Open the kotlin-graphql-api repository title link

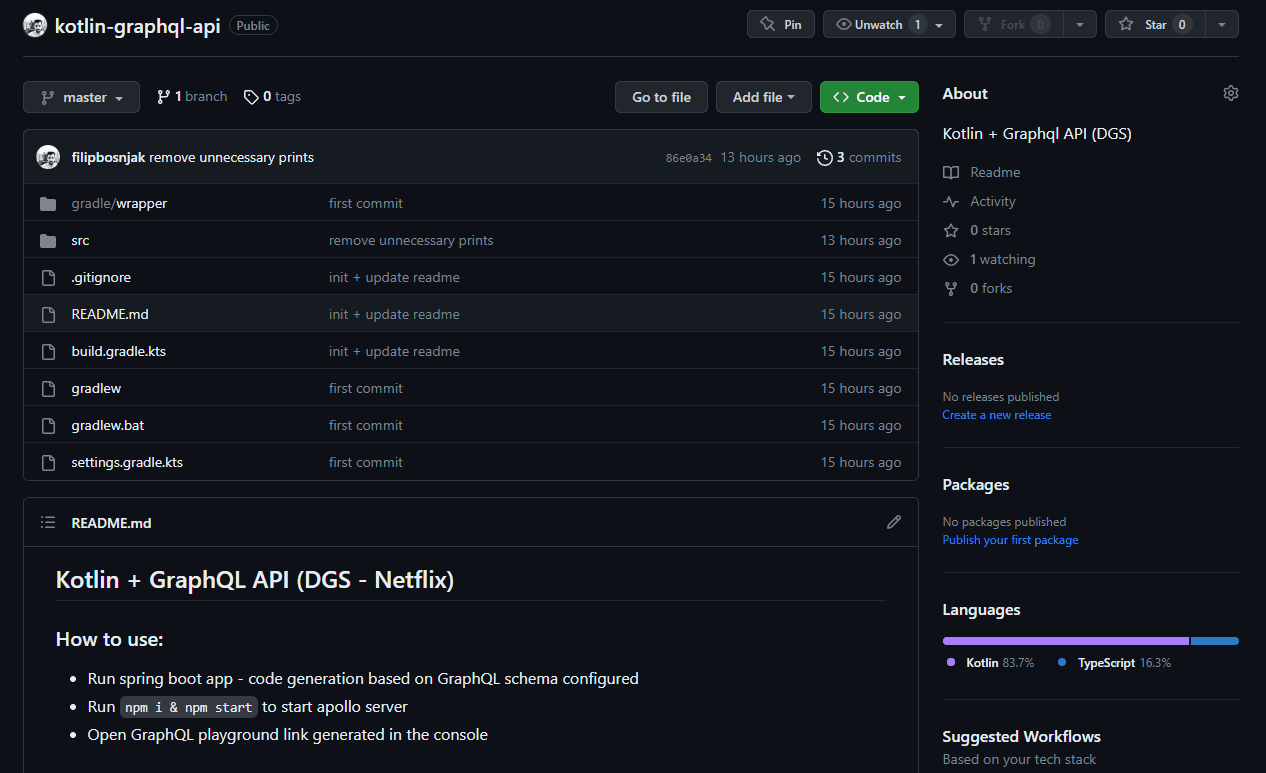pyautogui.click(x=137, y=26)
